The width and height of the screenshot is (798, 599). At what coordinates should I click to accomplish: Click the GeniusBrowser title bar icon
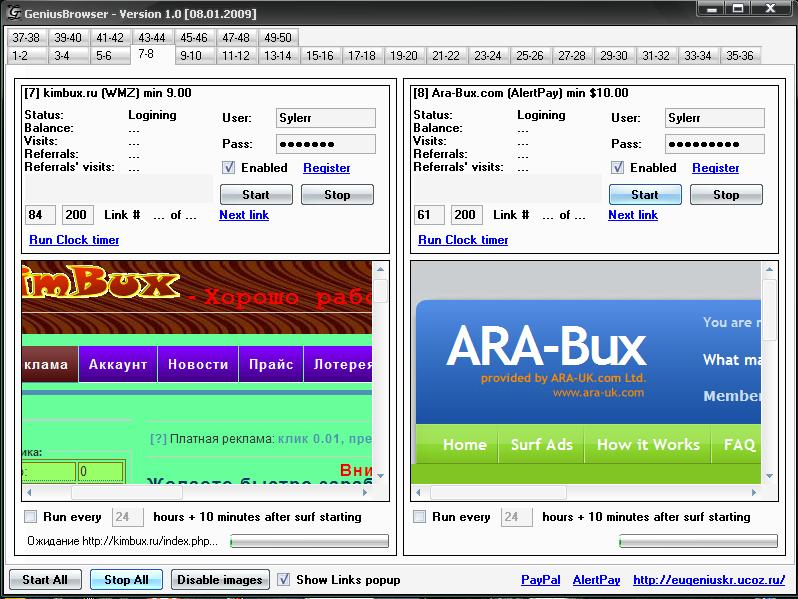pos(13,13)
